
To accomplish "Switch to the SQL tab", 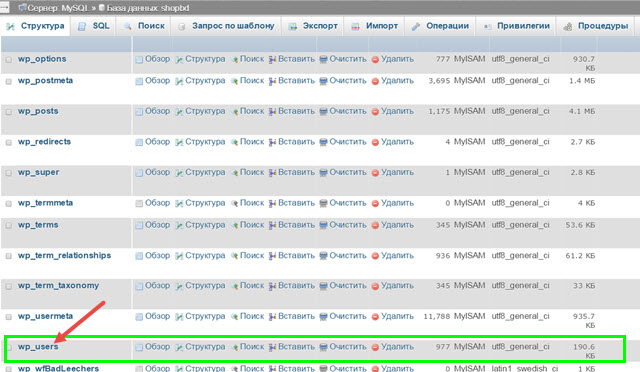I will (x=93, y=26).
